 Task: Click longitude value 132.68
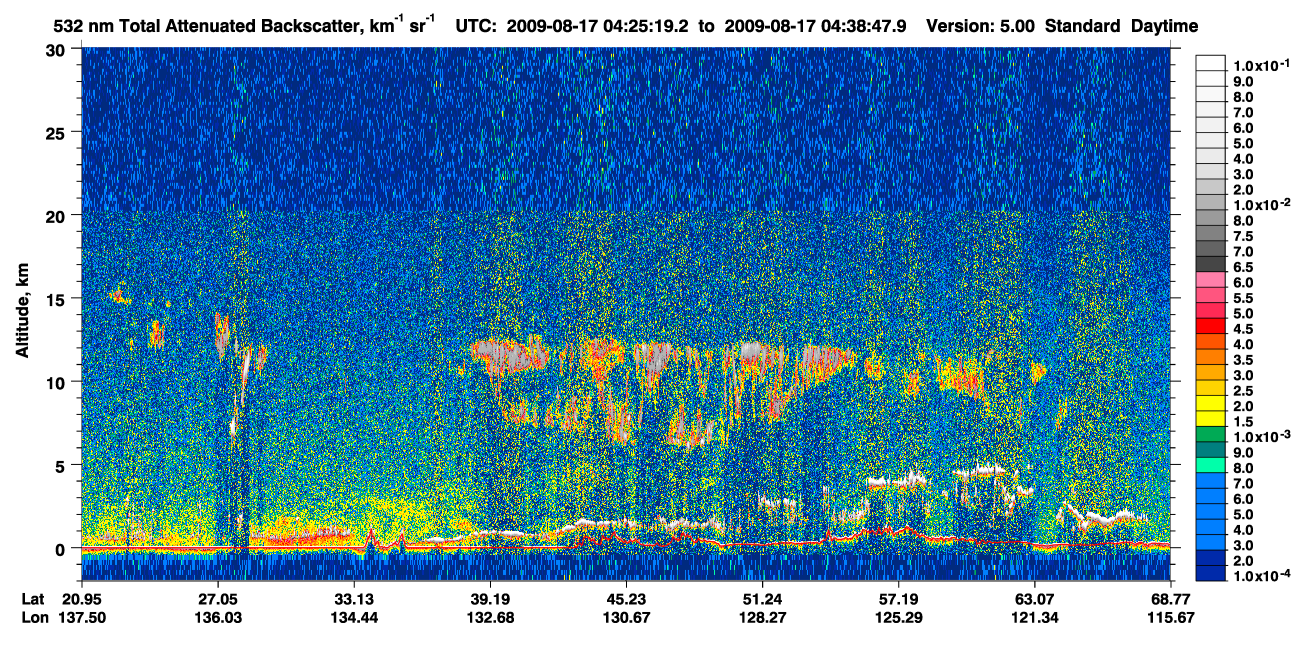[x=490, y=618]
